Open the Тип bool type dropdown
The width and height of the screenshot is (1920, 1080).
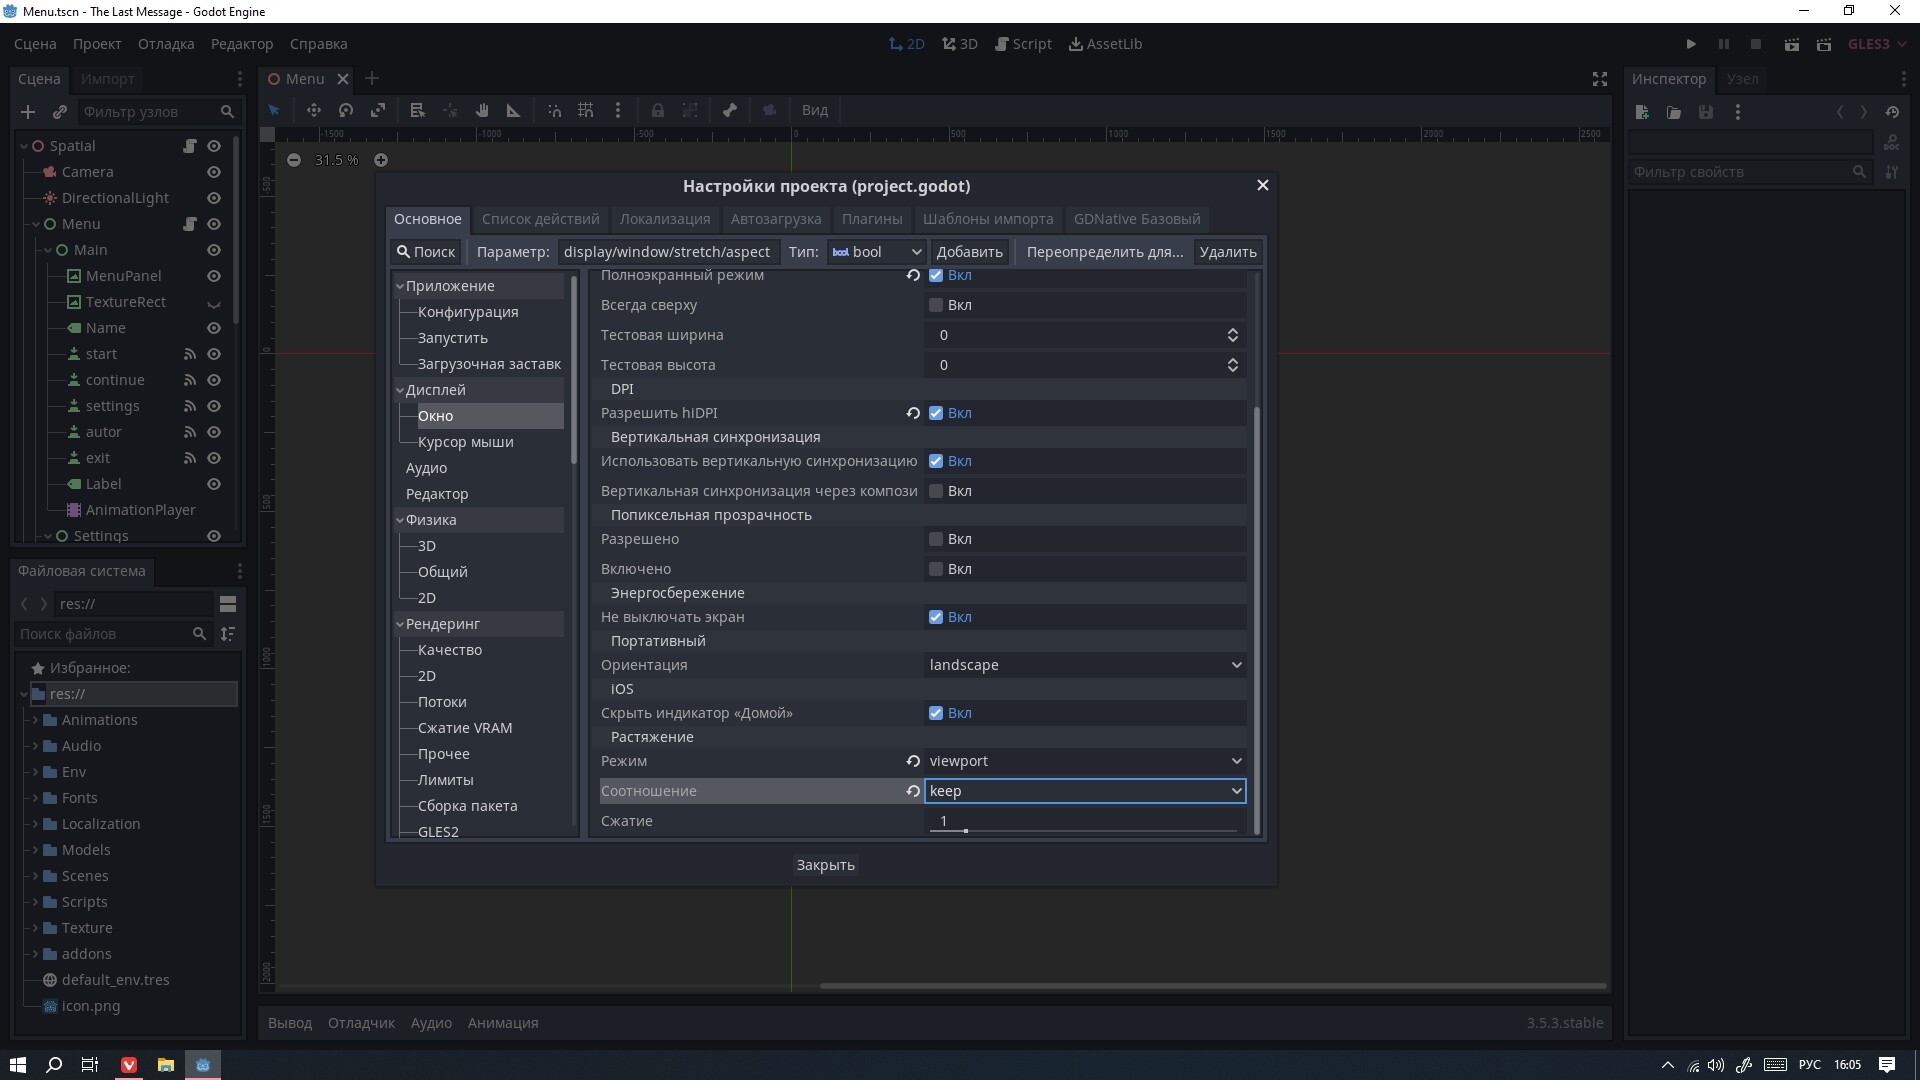[877, 252]
